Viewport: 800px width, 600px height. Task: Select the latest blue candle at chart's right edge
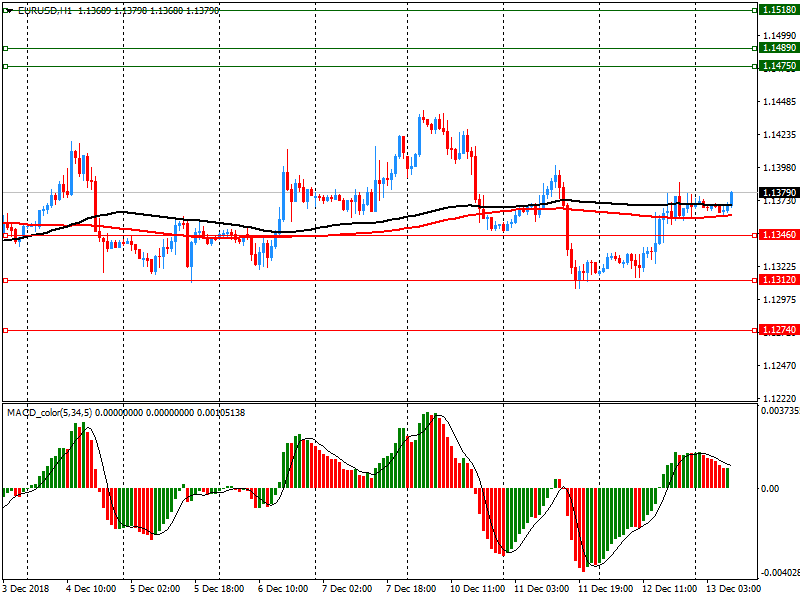[x=732, y=198]
